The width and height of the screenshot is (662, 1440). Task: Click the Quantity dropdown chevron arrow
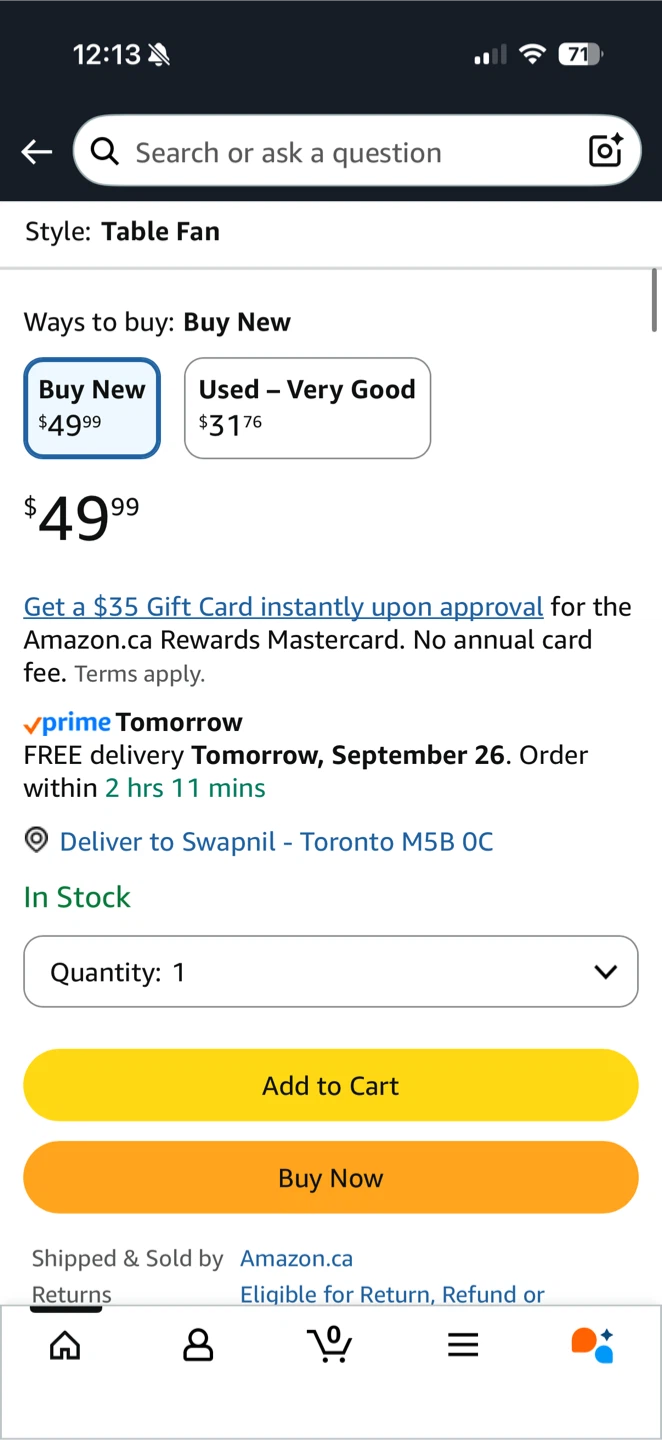605,972
